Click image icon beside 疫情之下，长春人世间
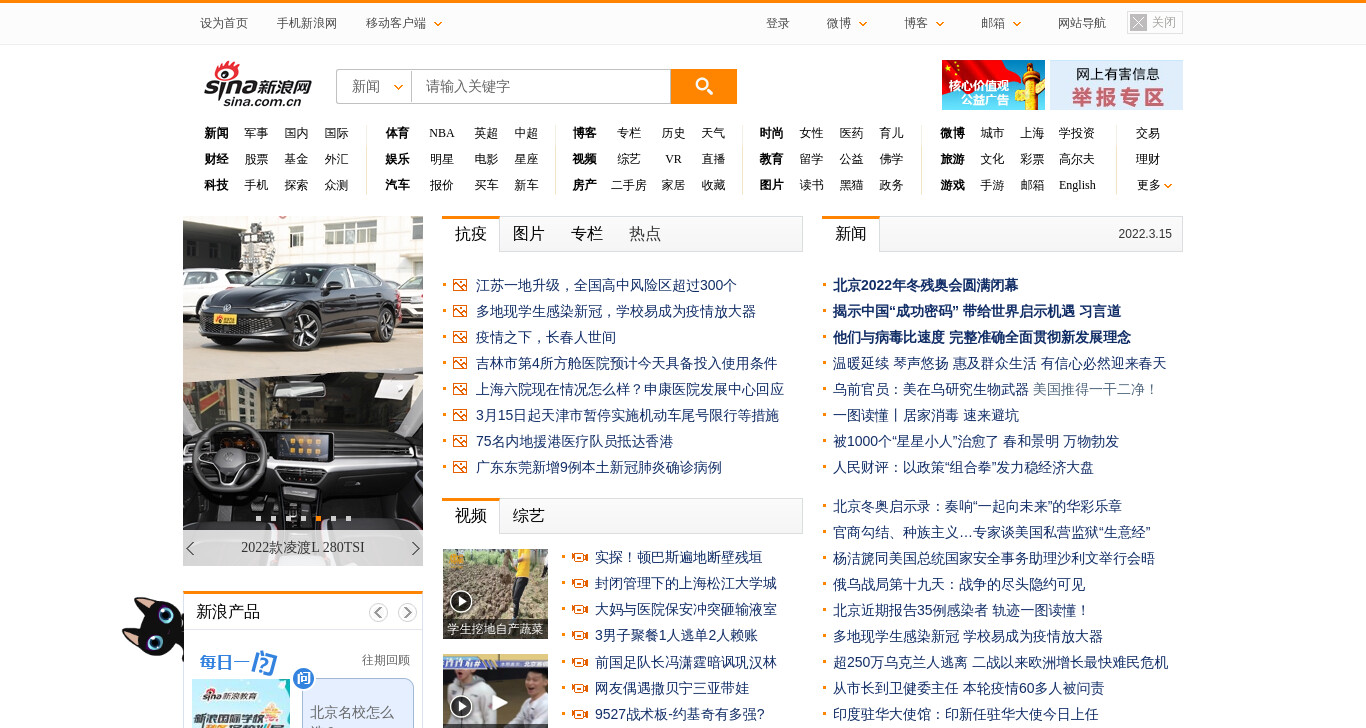 click(460, 338)
